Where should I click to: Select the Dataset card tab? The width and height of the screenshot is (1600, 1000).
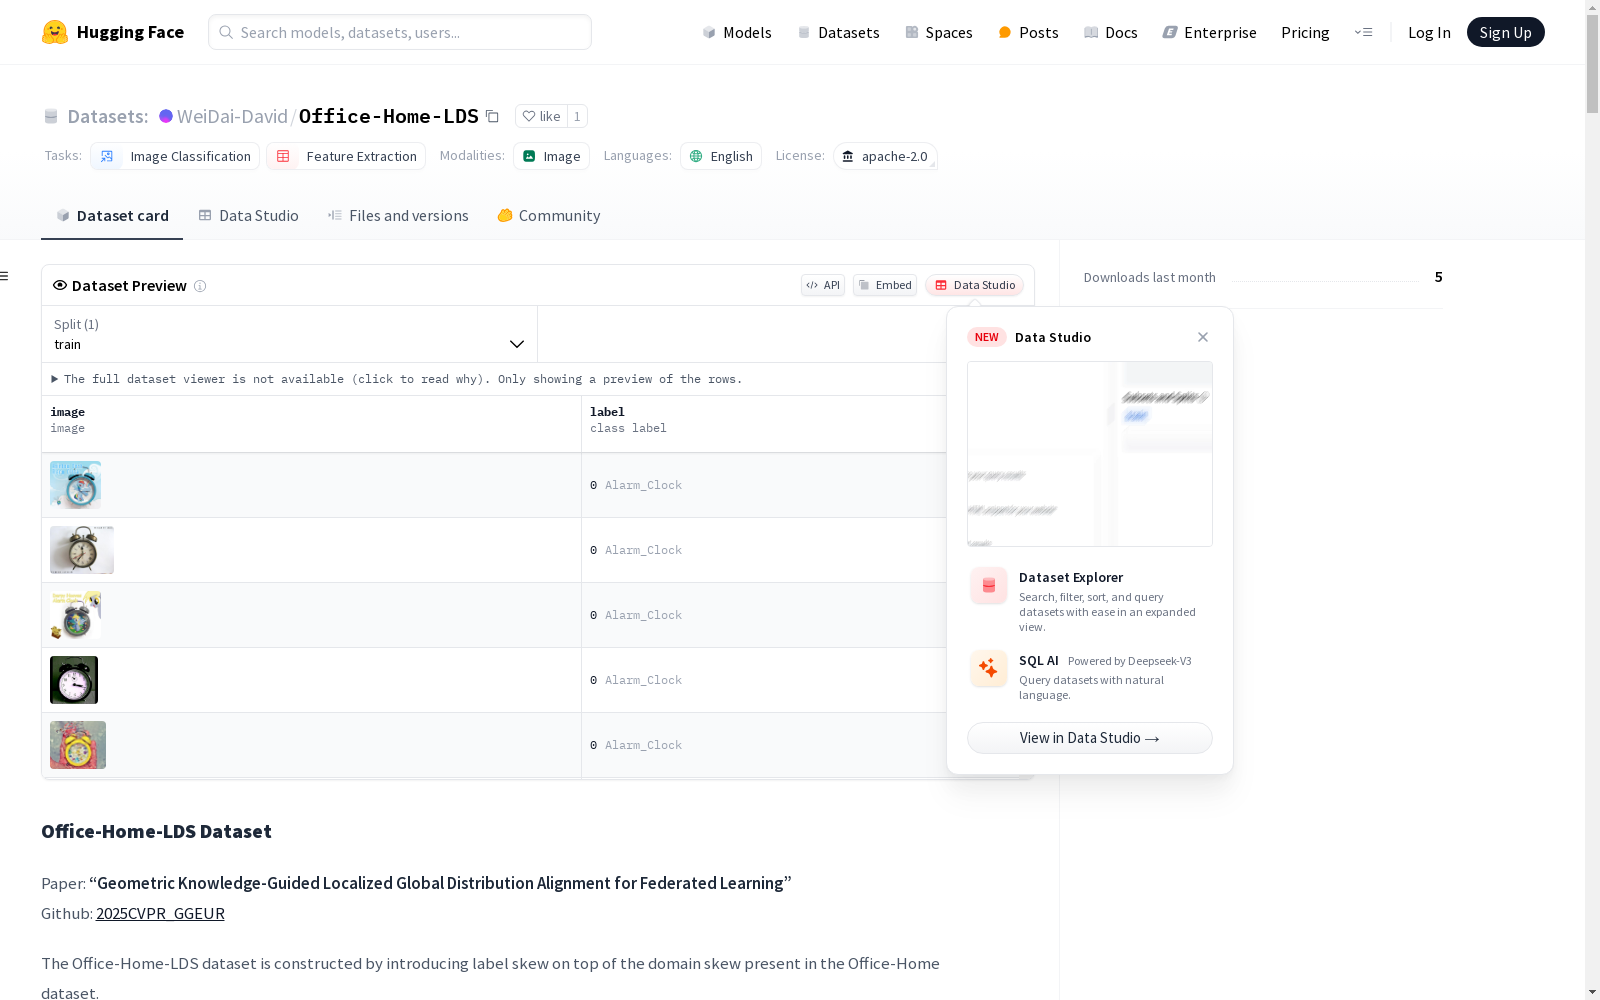point(112,216)
